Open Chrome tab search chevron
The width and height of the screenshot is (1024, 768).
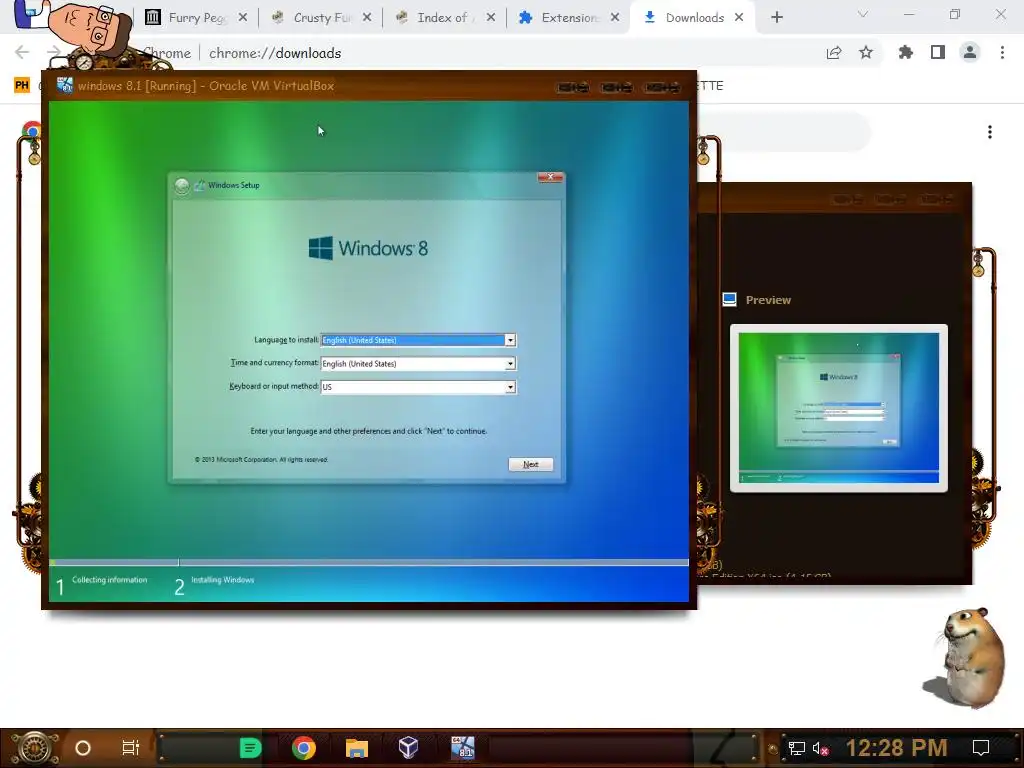click(863, 14)
